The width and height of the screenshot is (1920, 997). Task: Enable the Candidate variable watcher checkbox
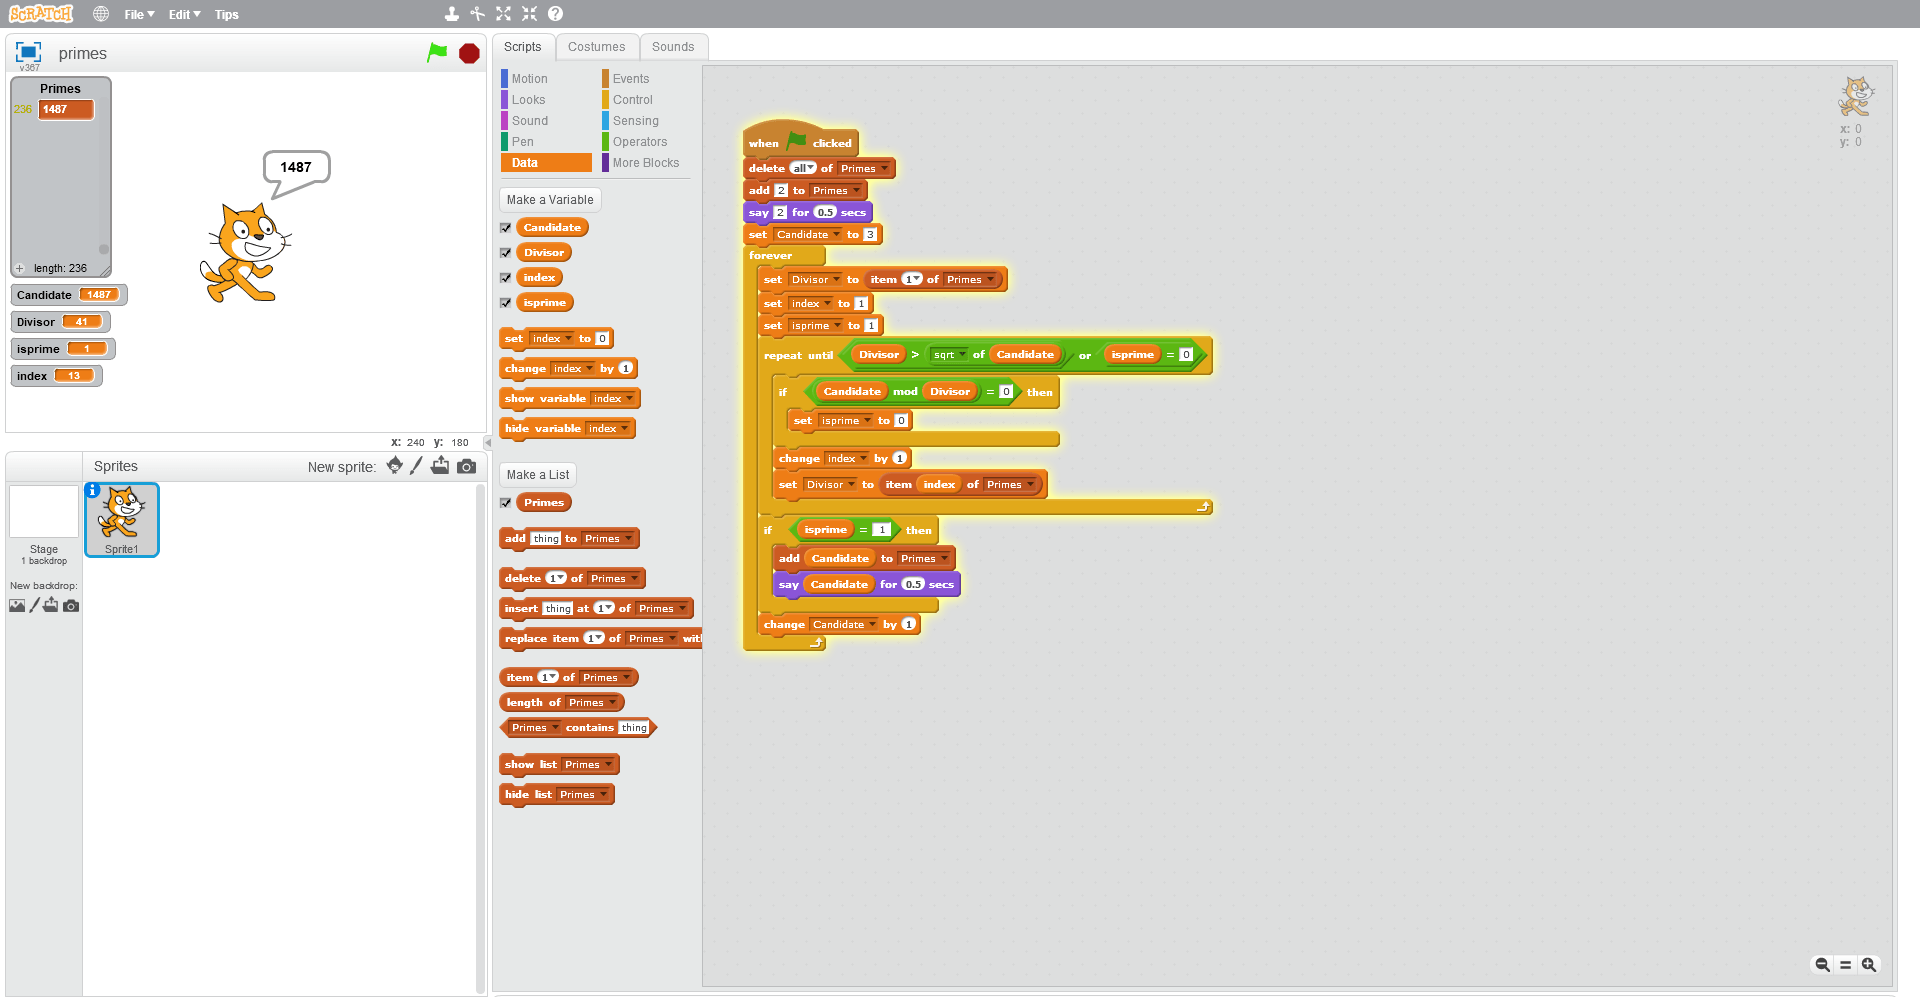point(506,227)
